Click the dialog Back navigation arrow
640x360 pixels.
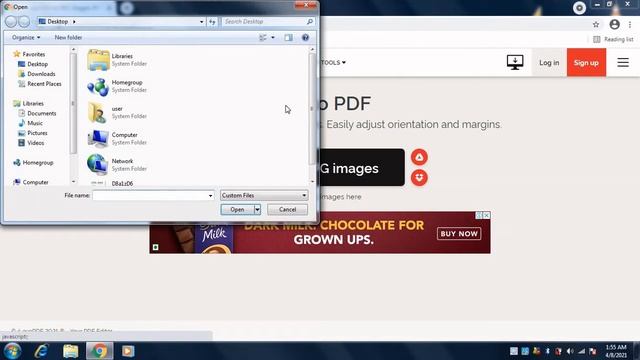(11, 22)
